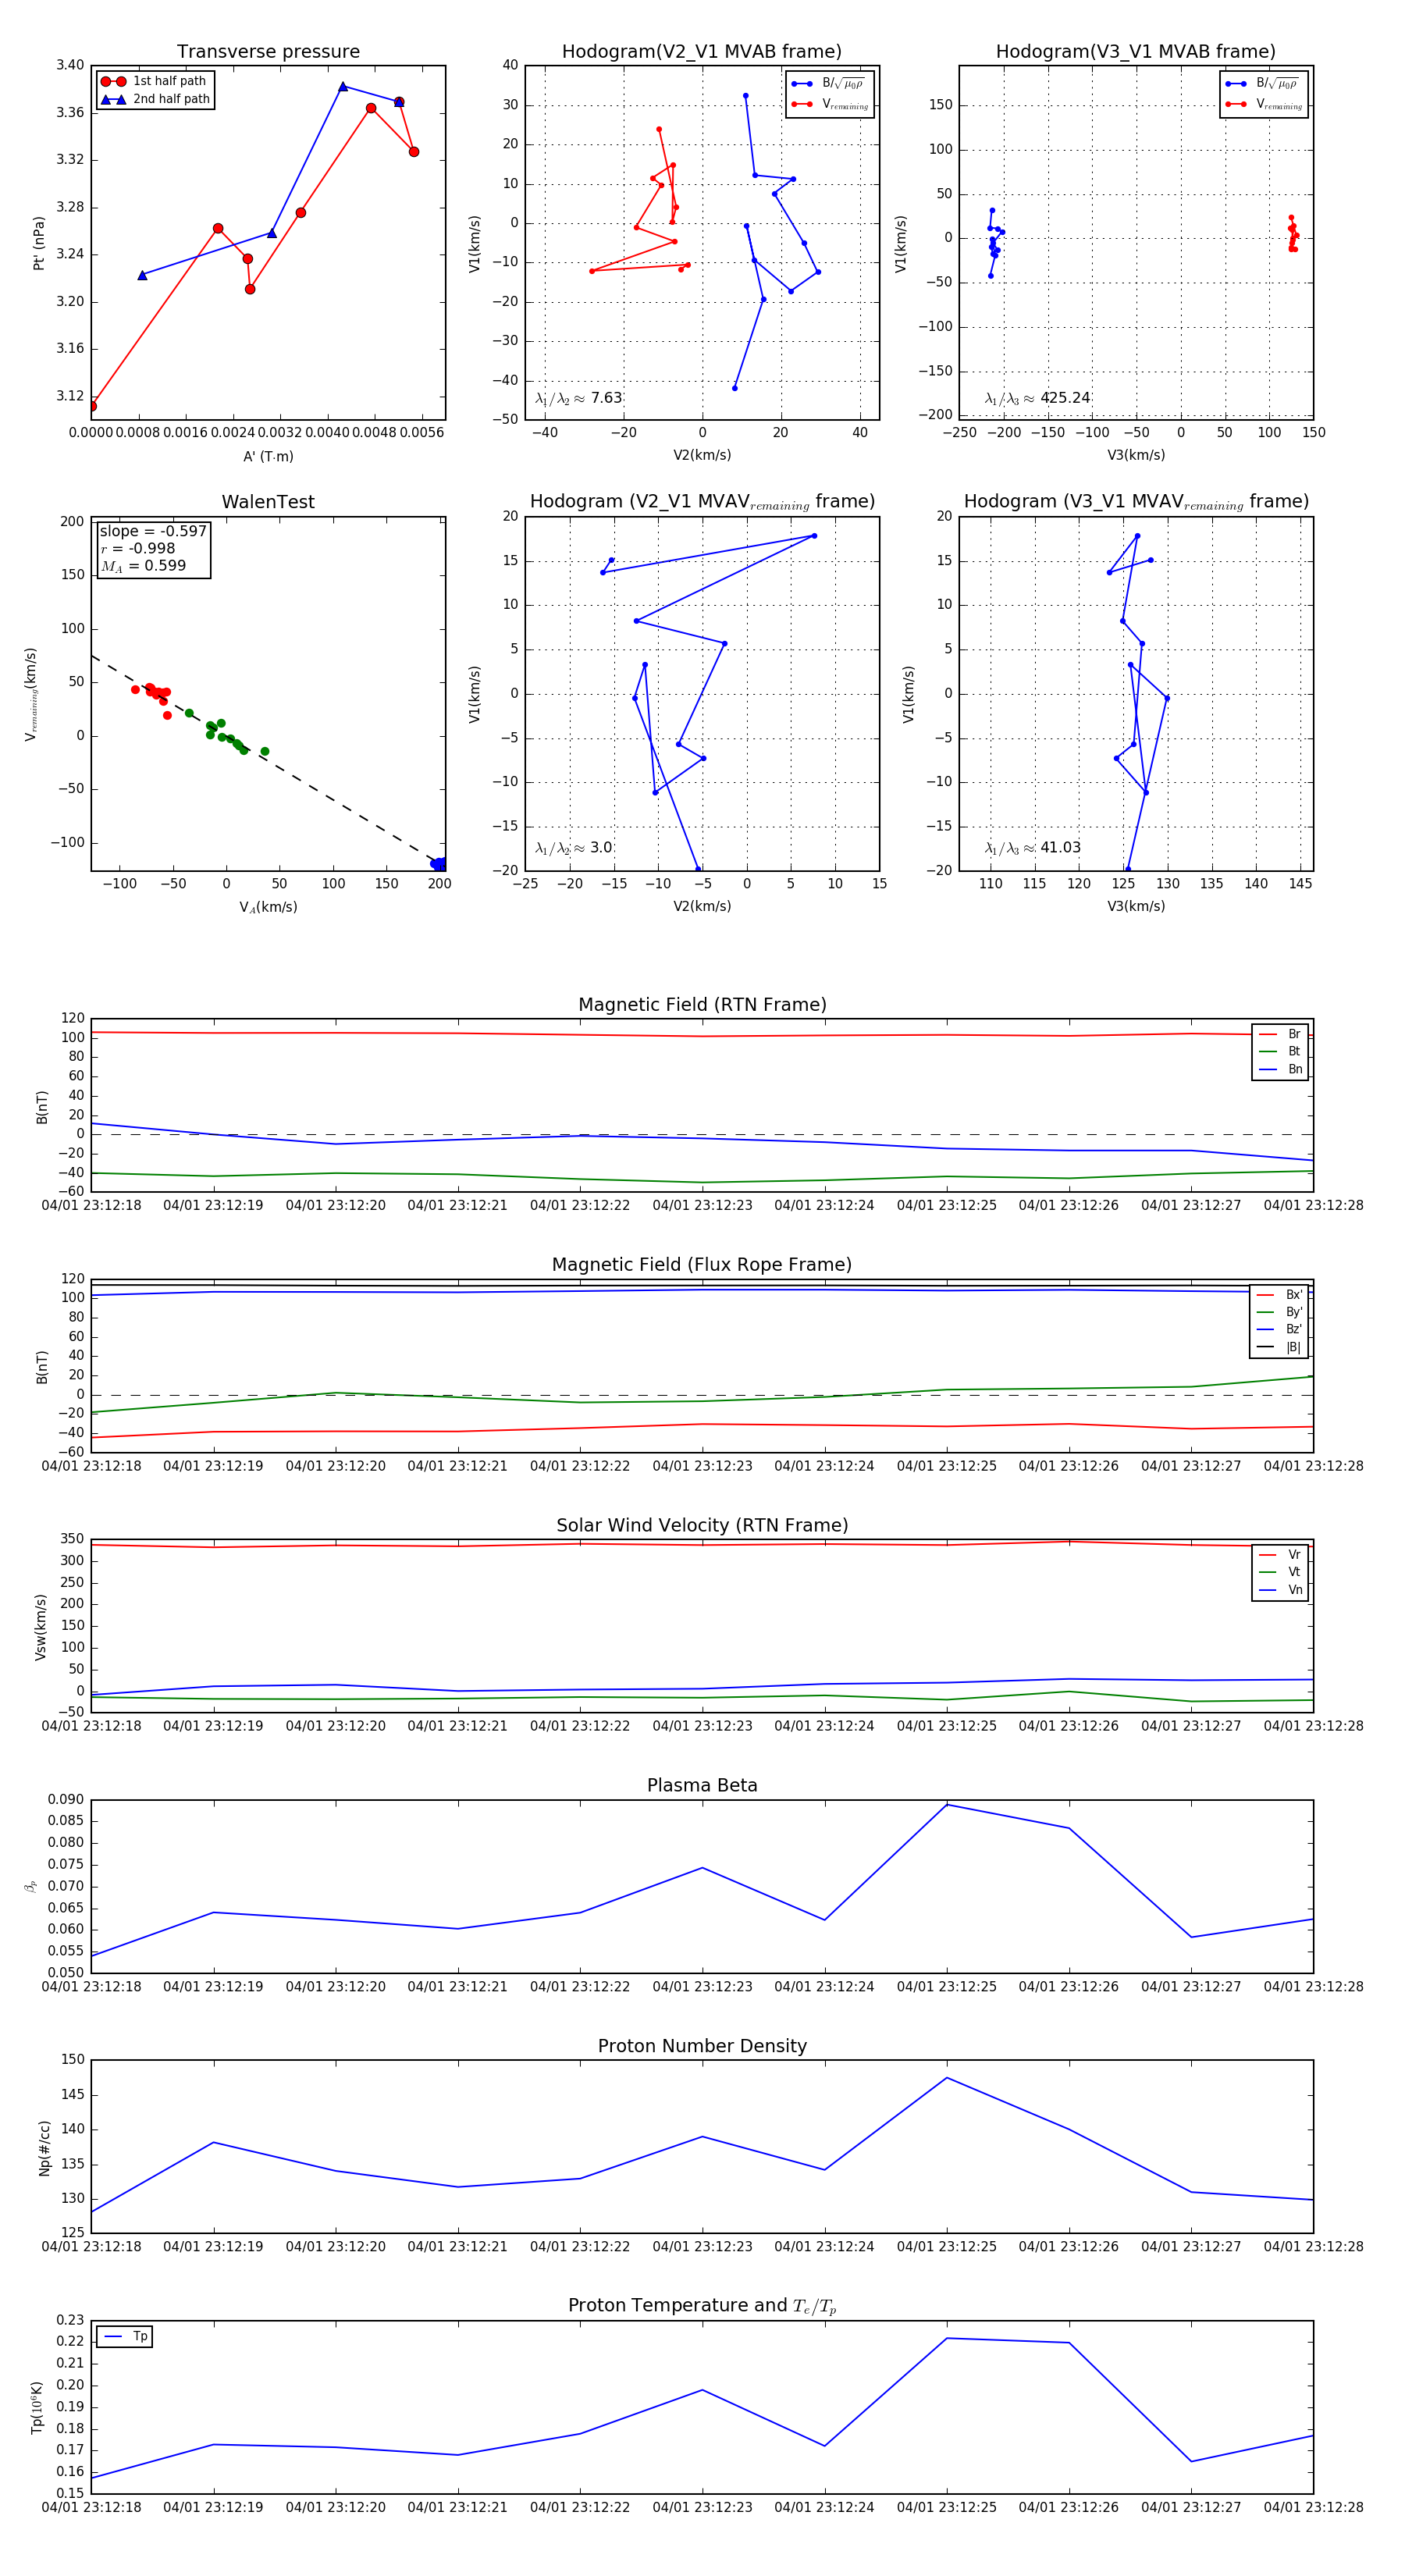Click the "Plasma Beta" chart title

702,1785
